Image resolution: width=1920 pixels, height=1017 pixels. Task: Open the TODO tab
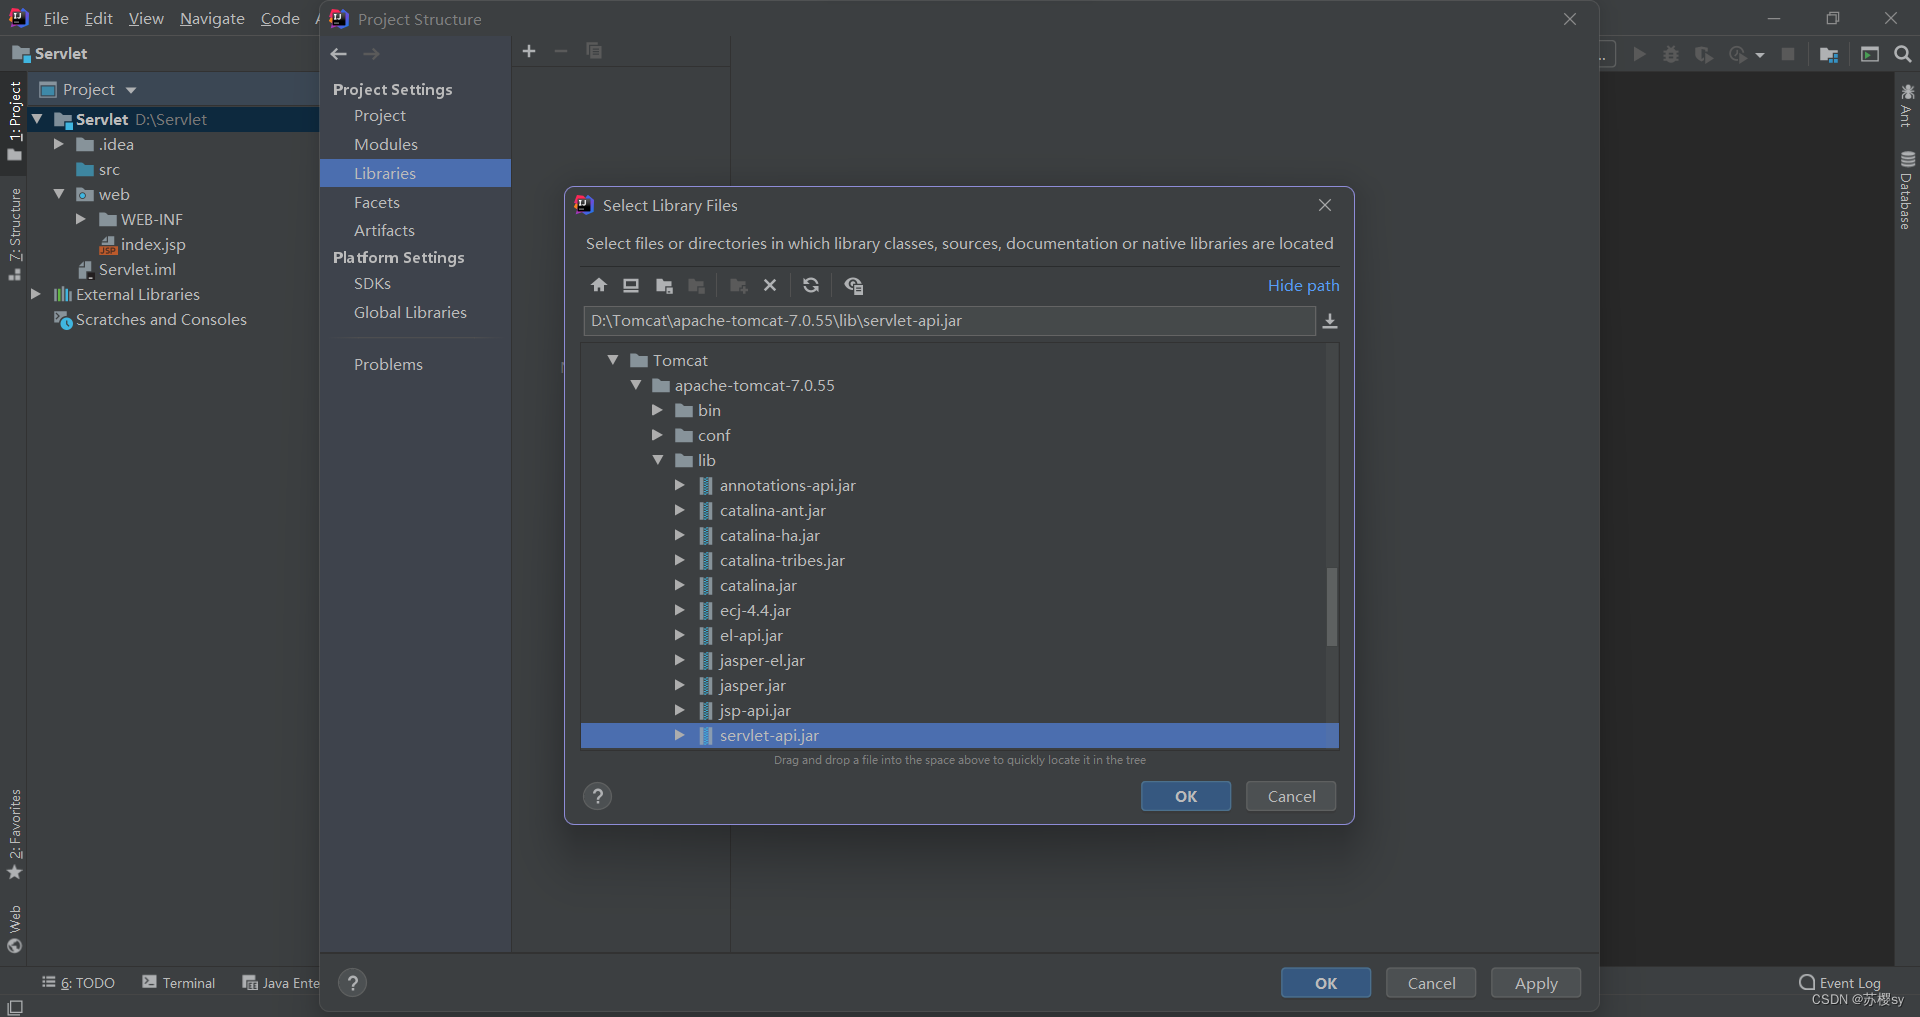click(78, 983)
